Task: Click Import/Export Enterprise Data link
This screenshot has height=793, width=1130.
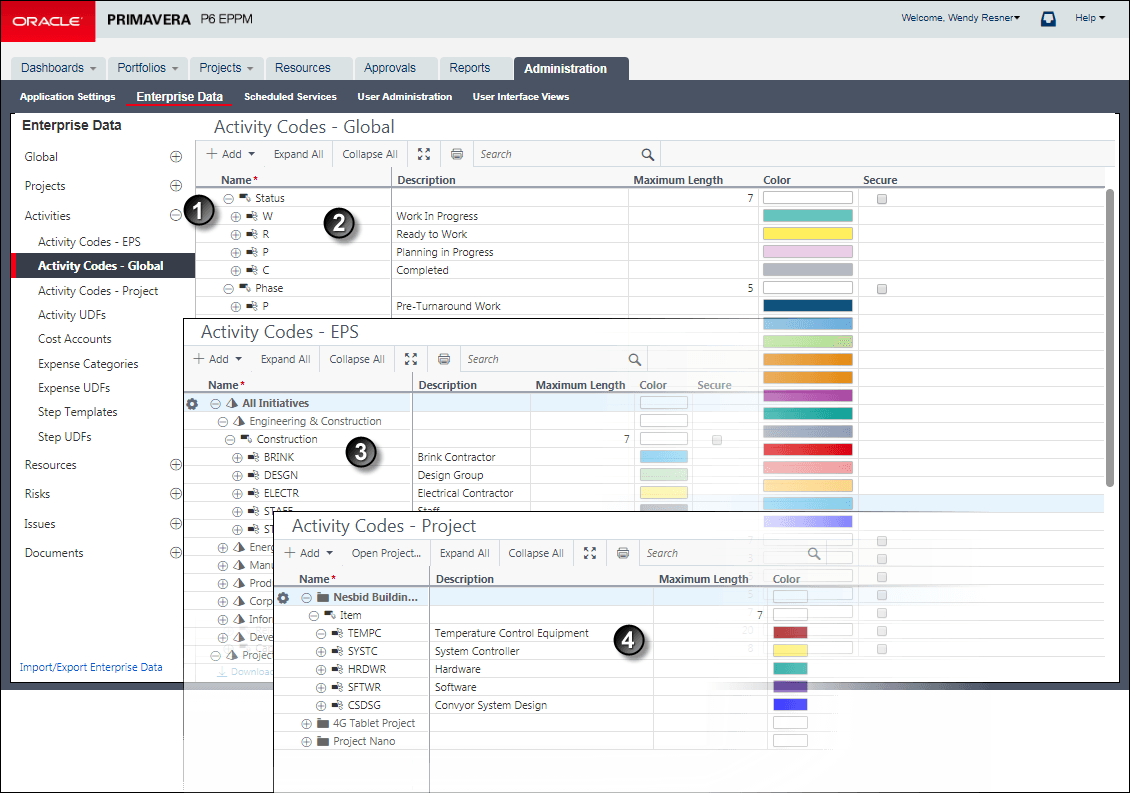Action: click(91, 668)
